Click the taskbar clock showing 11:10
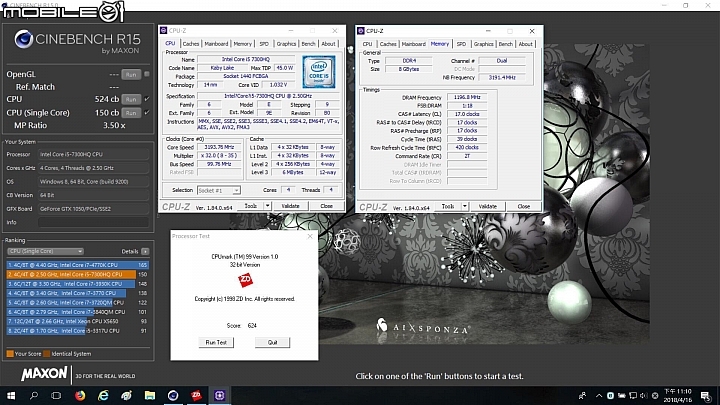 point(678,395)
